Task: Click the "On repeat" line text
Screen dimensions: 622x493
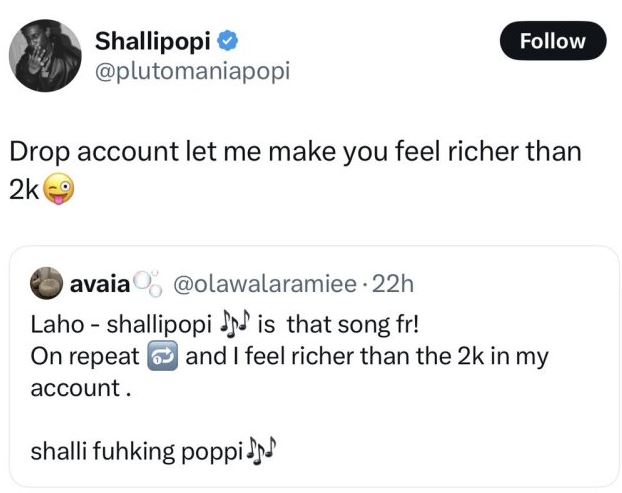Action: (74, 354)
